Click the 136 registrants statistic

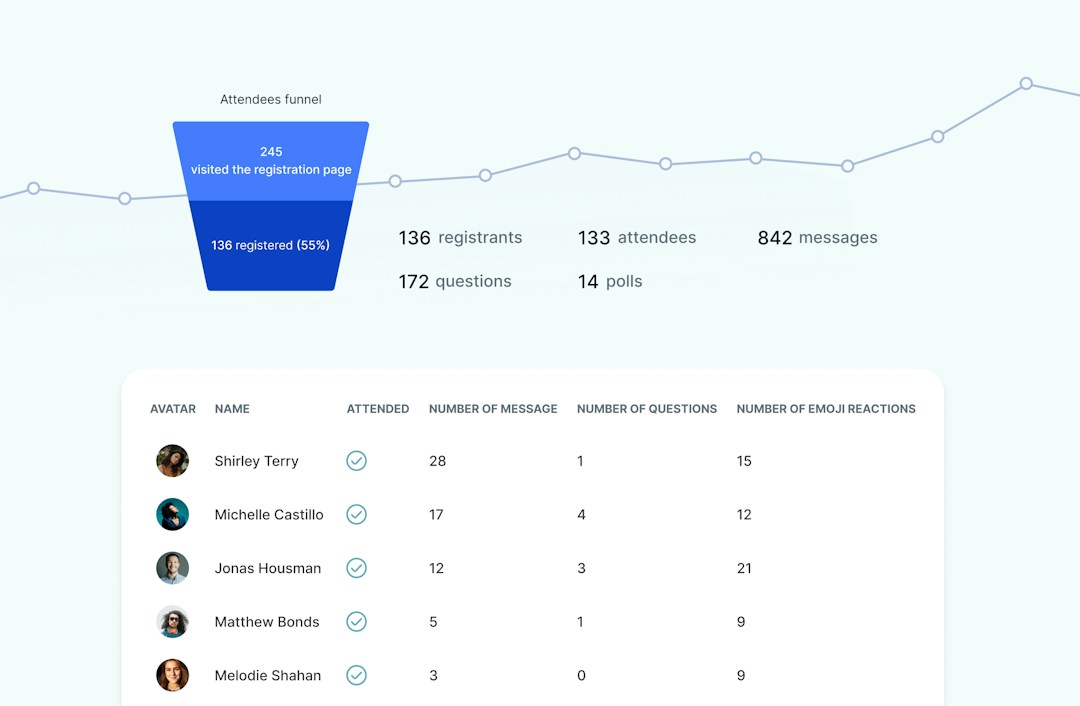tap(460, 238)
